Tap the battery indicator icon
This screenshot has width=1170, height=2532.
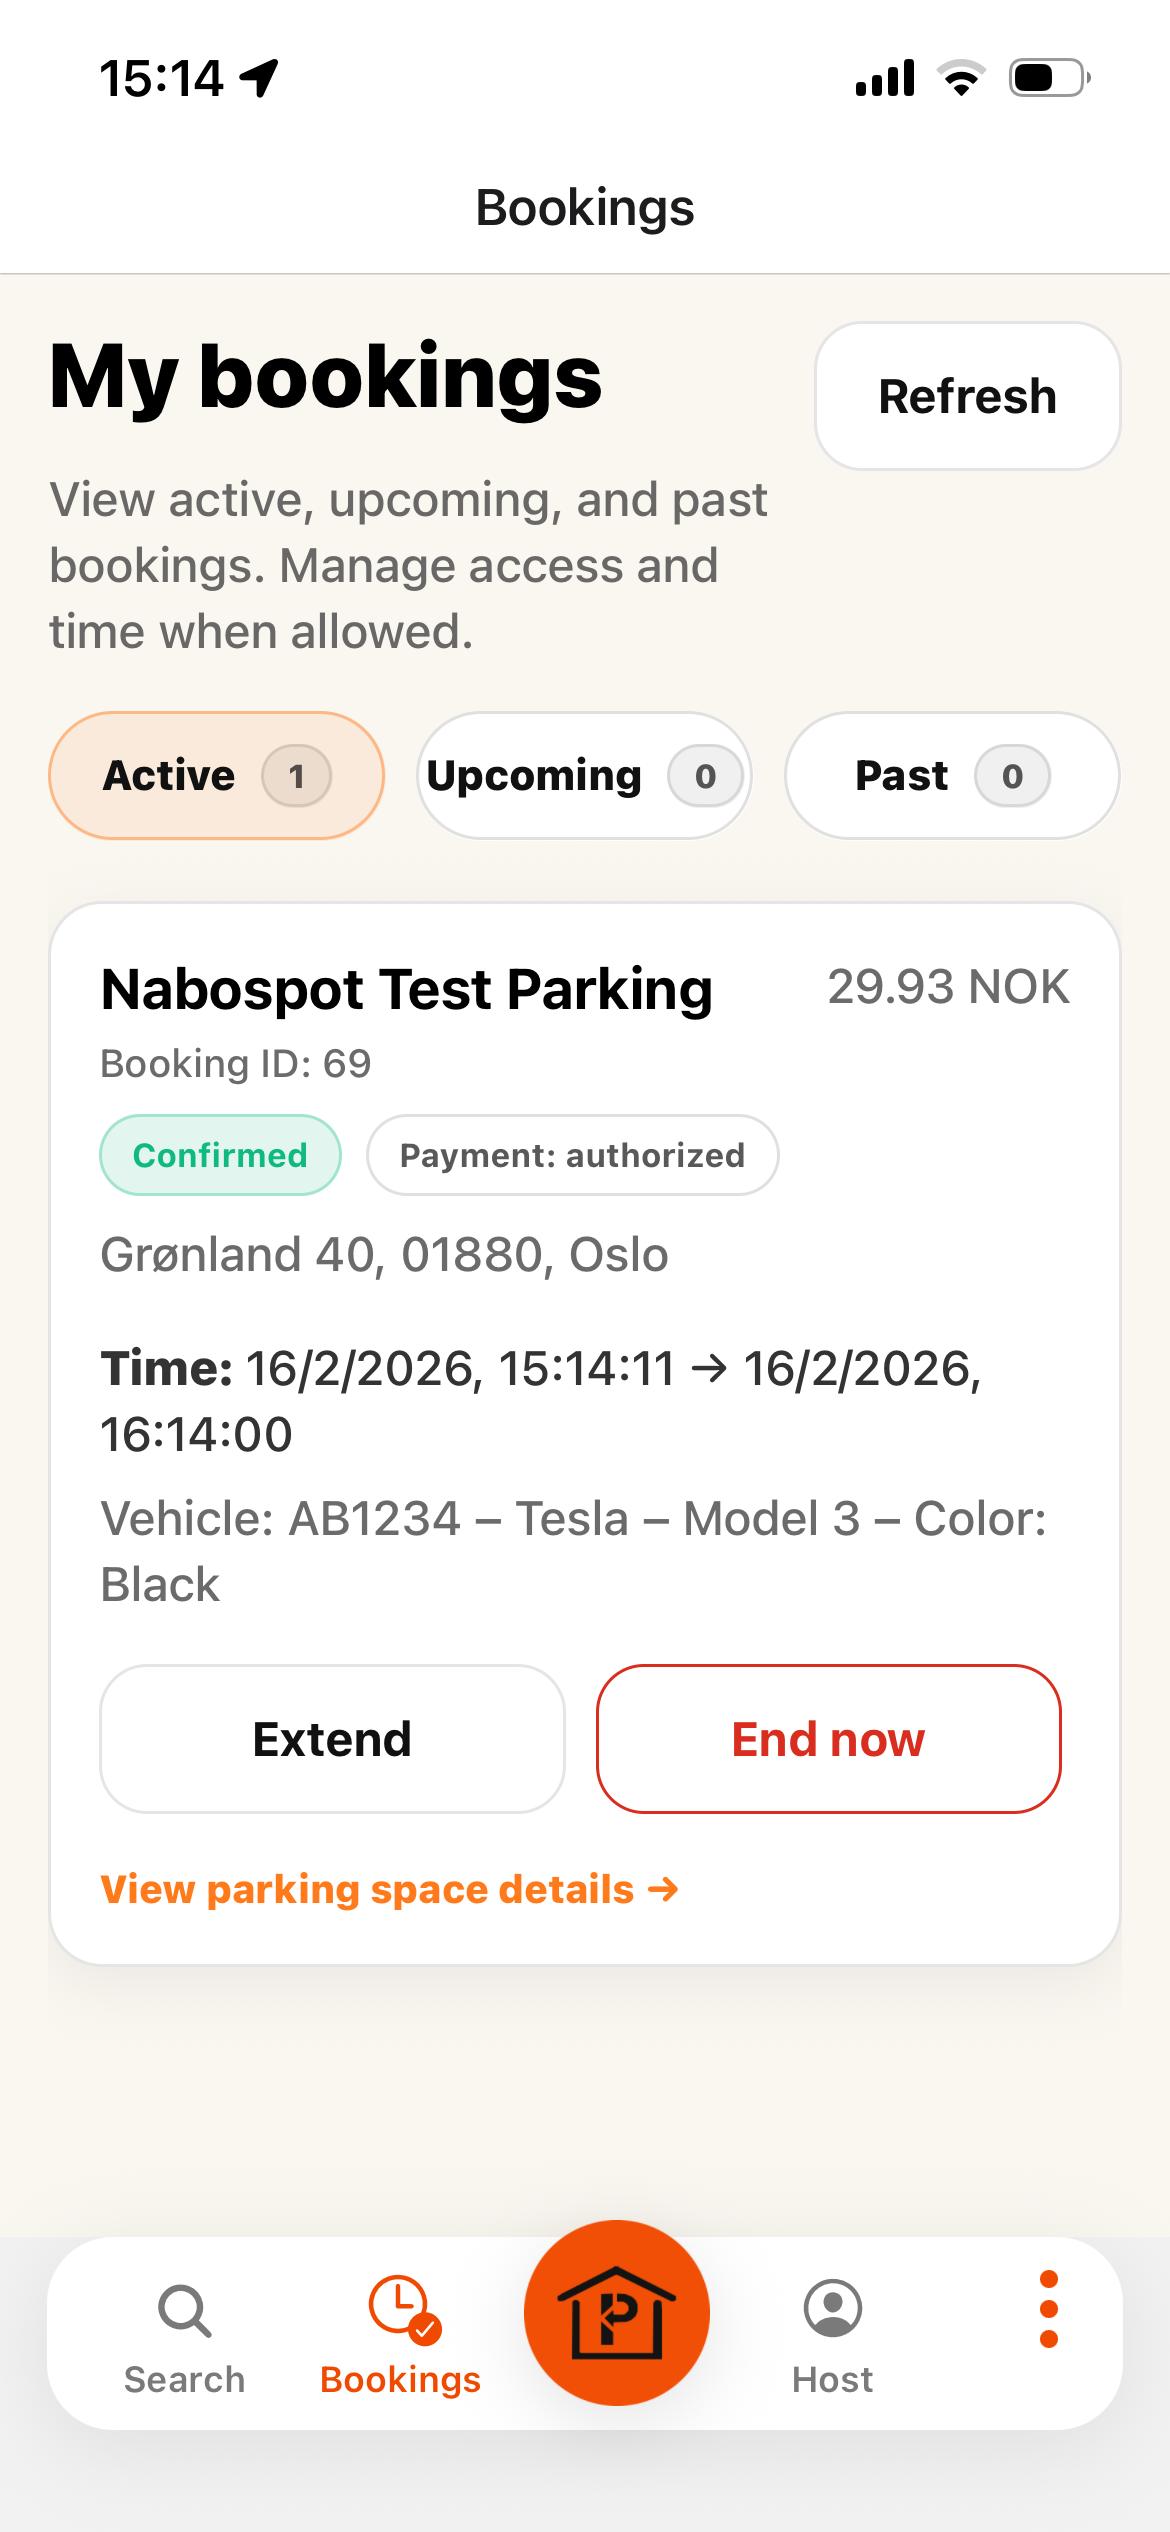pos(1048,78)
